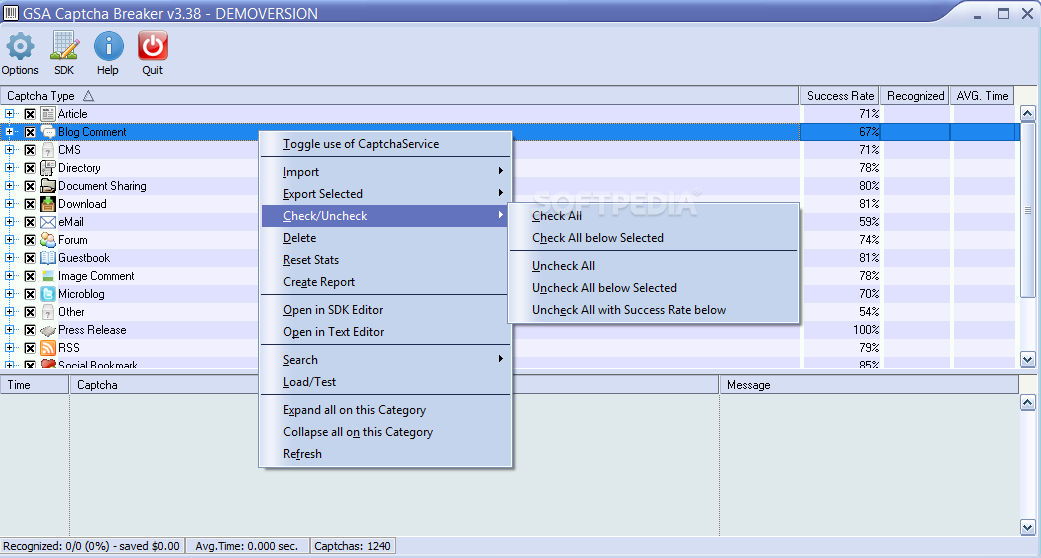Expand the Microblog tree node

pyautogui.click(x=9, y=293)
